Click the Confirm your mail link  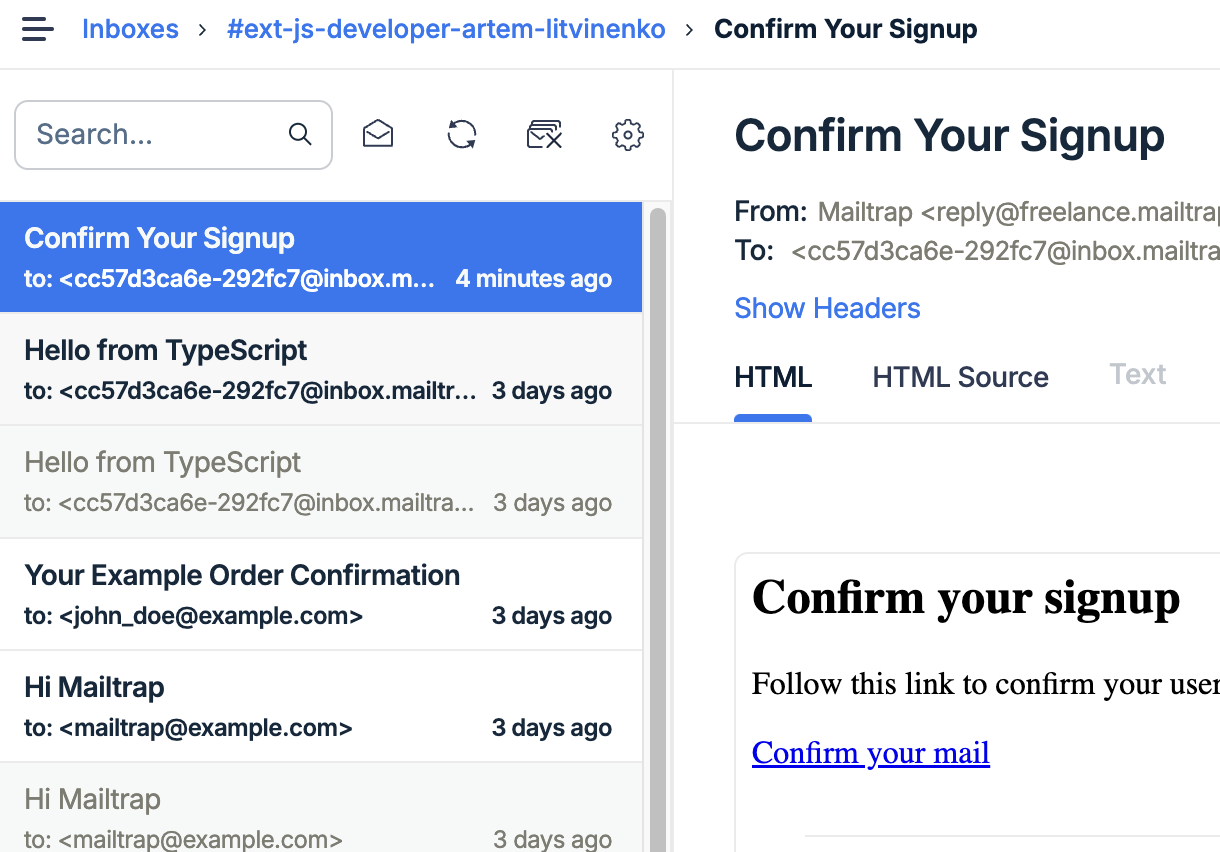coord(871,752)
